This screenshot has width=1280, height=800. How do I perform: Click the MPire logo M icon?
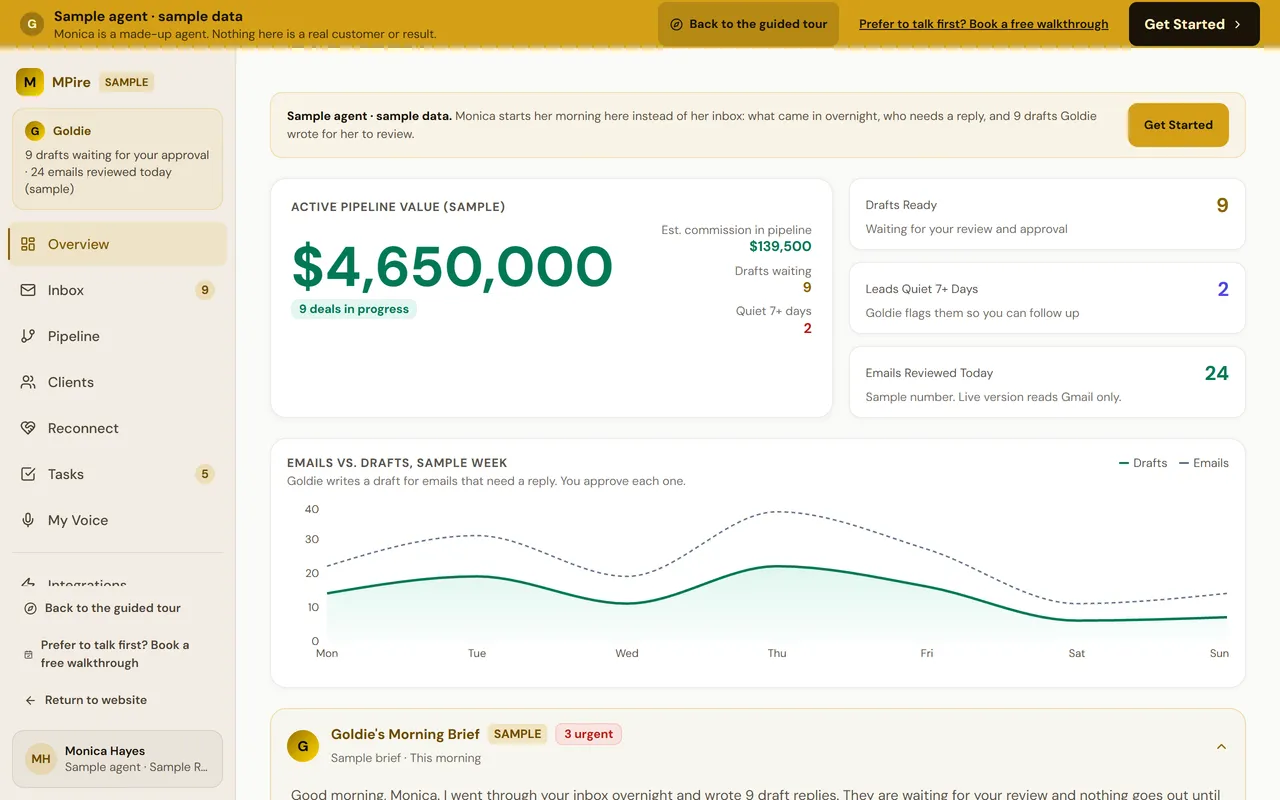[x=30, y=82]
